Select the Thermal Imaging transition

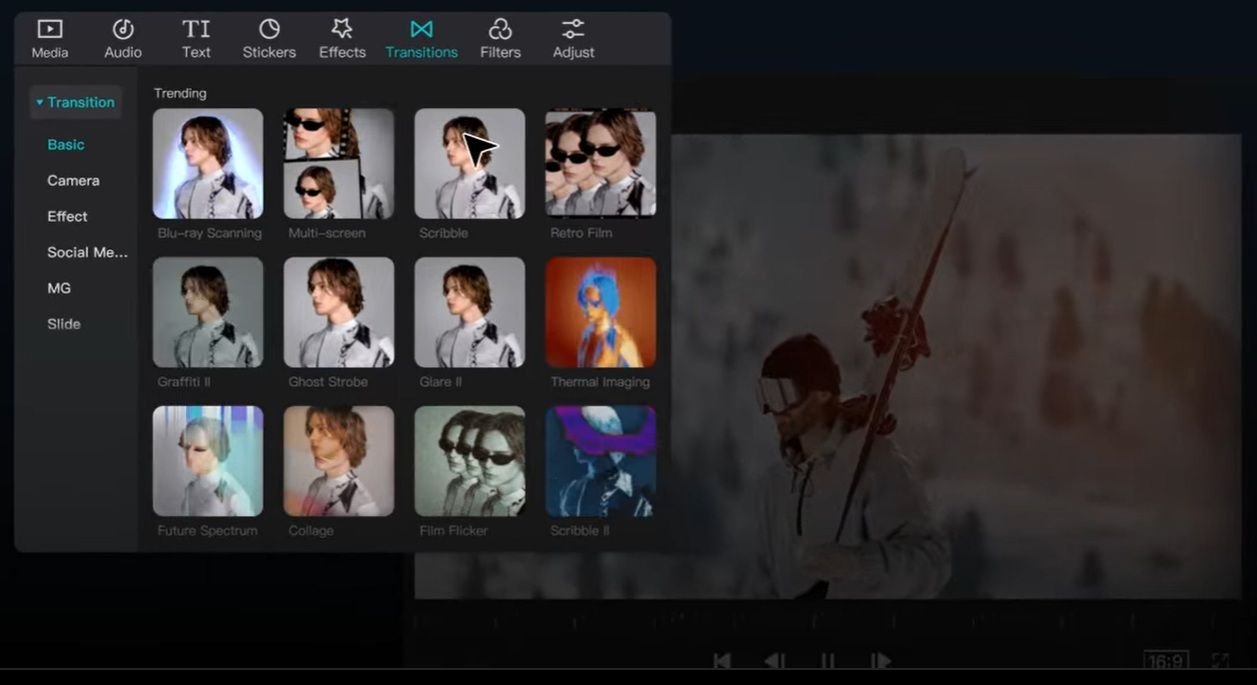click(x=600, y=312)
